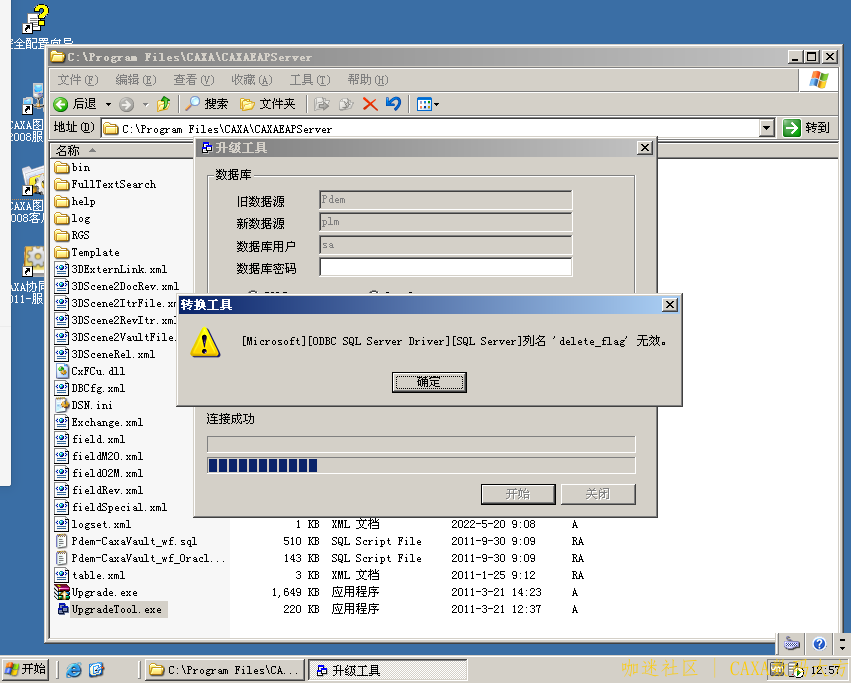Select the Upgrade.exe file icon

62,592
